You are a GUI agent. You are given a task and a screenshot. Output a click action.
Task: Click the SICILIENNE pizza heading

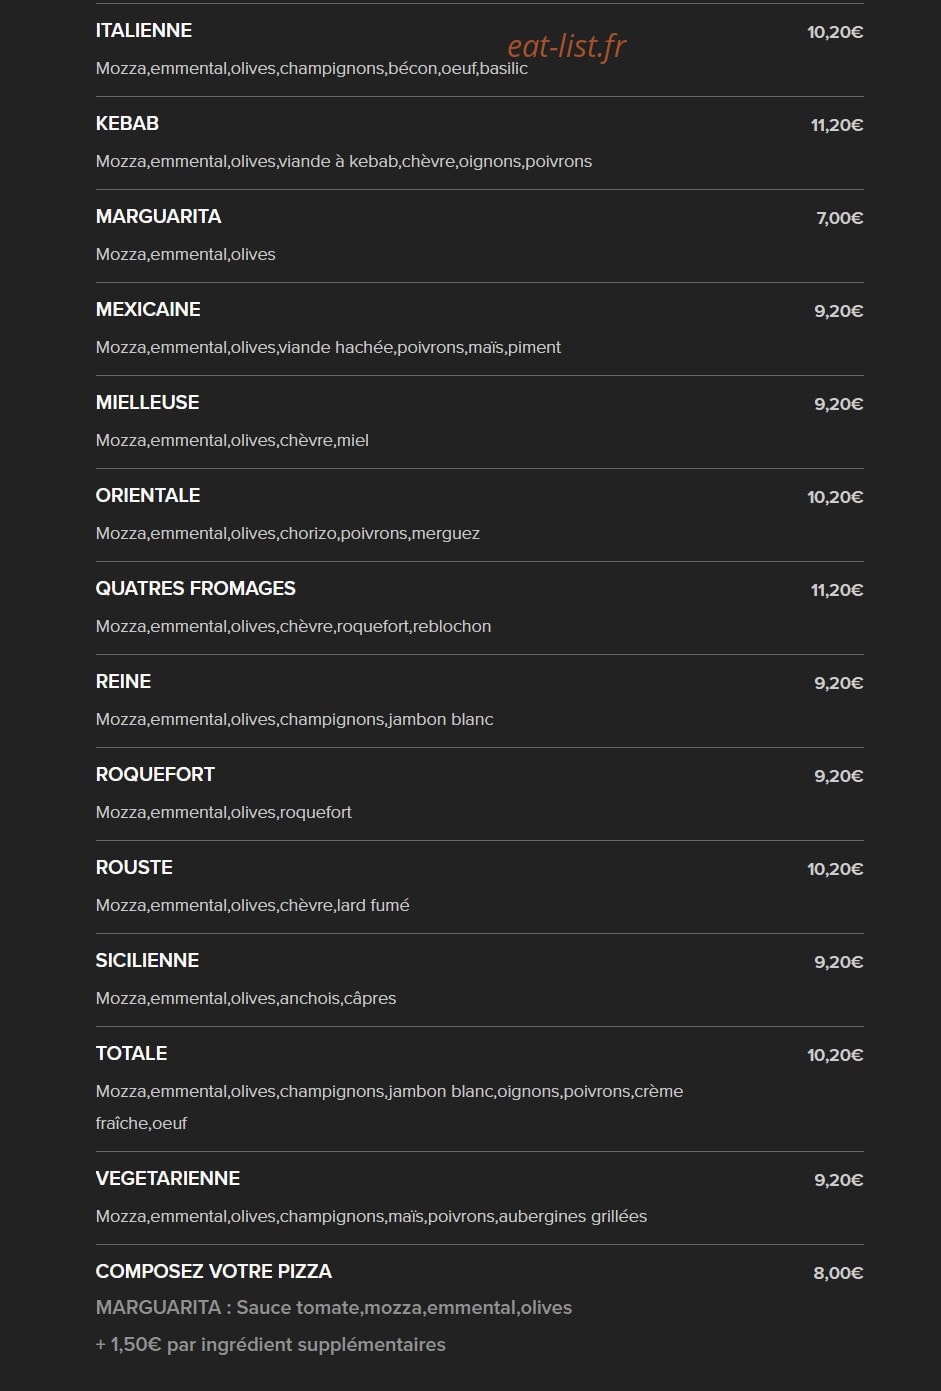click(147, 961)
